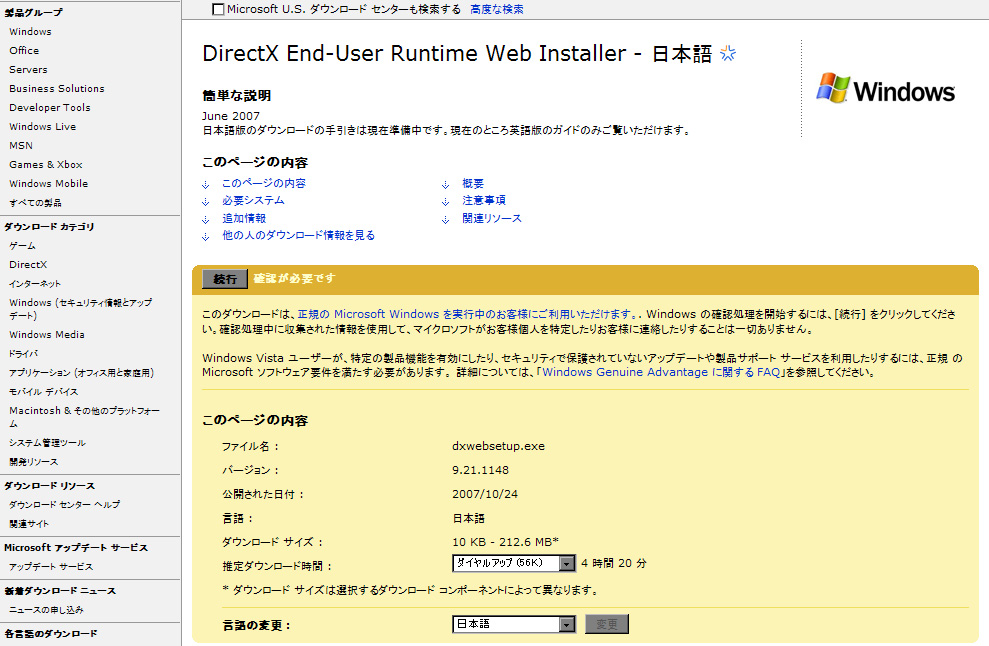Open ニュースの申し込み sidebar link

46,610
